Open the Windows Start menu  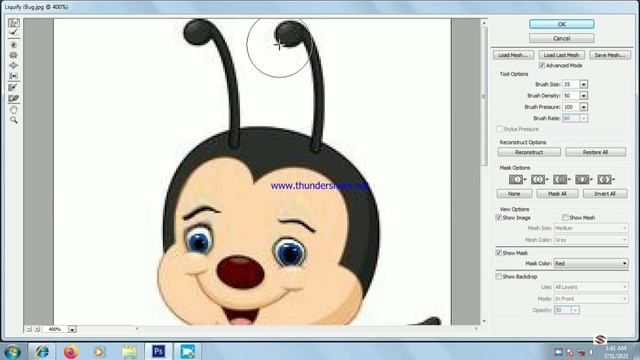point(12,352)
